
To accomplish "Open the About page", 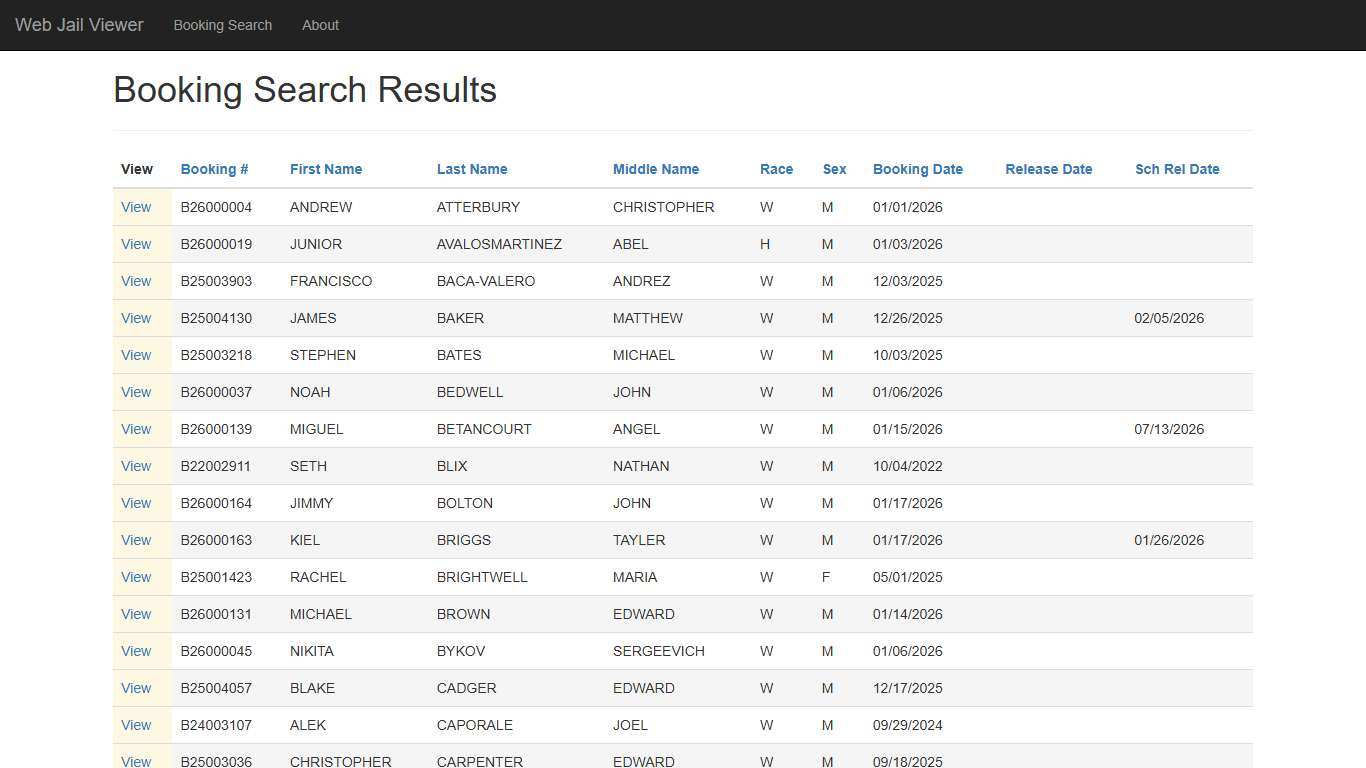I will pyautogui.click(x=320, y=25).
